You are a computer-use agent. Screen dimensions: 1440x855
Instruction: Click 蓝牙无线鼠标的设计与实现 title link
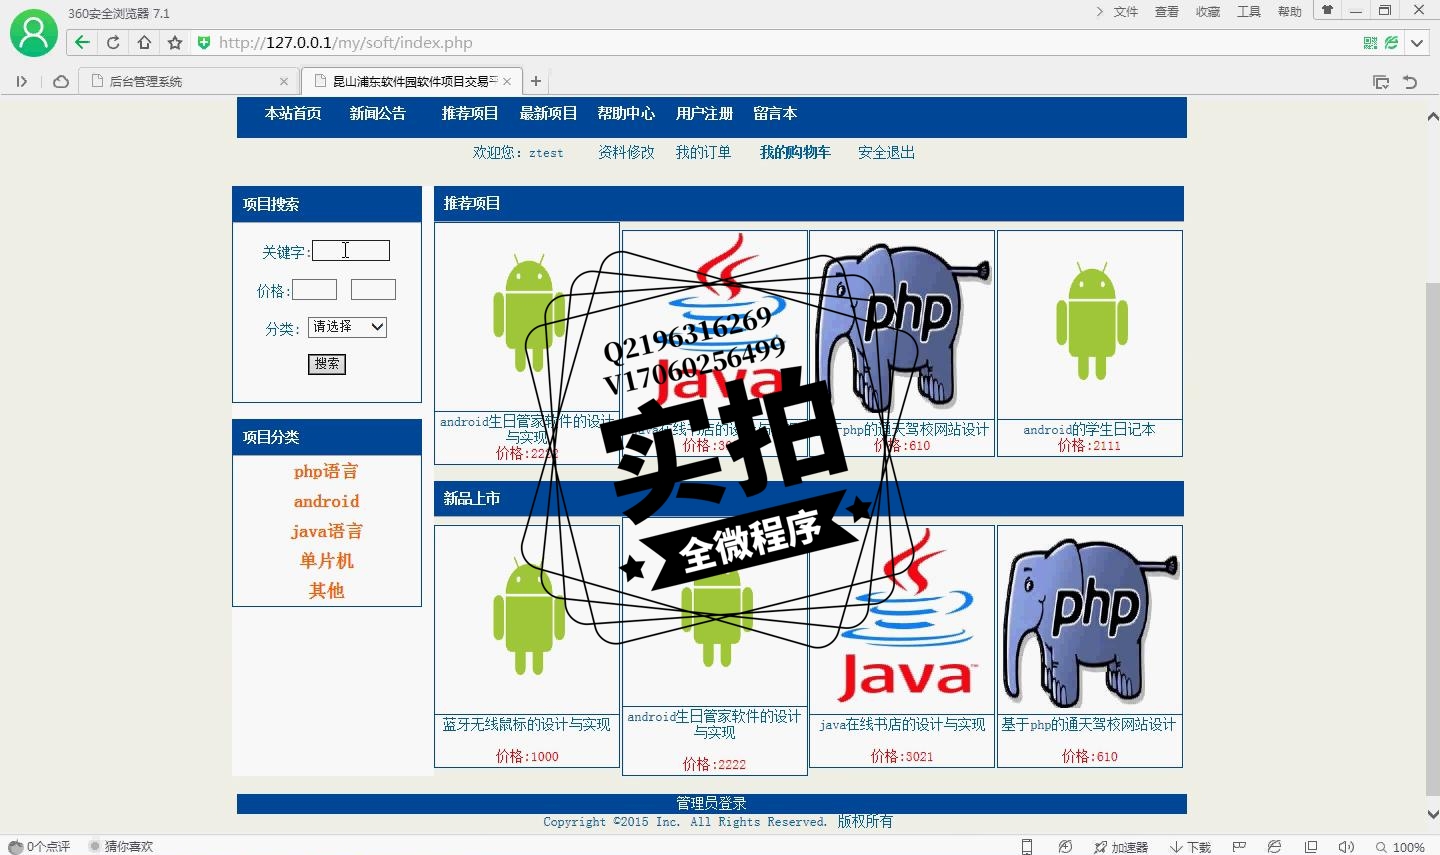coord(526,725)
